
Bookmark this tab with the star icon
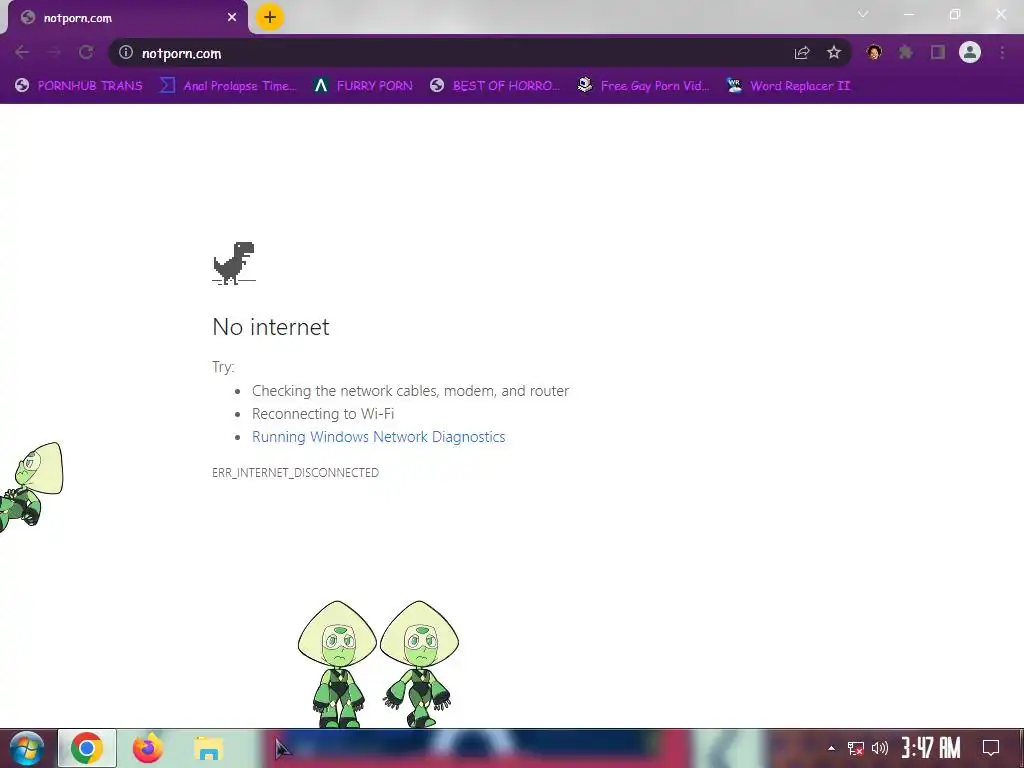coord(834,52)
